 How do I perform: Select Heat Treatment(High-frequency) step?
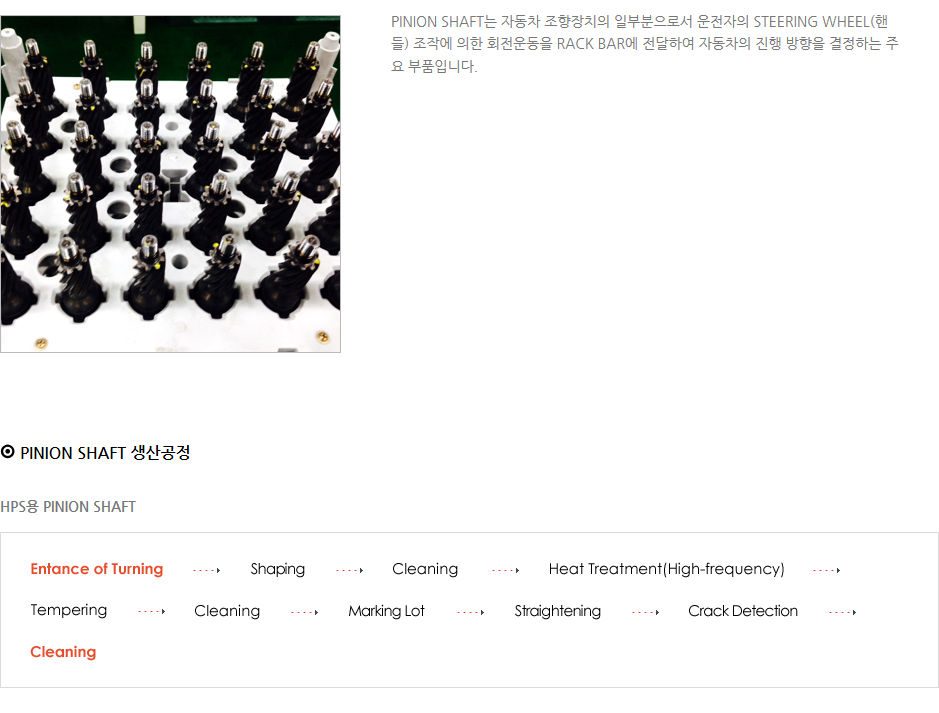[667, 569]
